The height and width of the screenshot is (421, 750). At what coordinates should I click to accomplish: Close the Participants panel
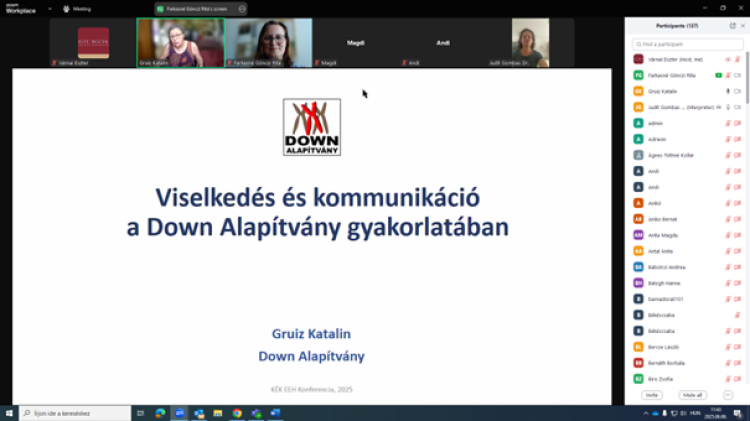click(x=742, y=26)
